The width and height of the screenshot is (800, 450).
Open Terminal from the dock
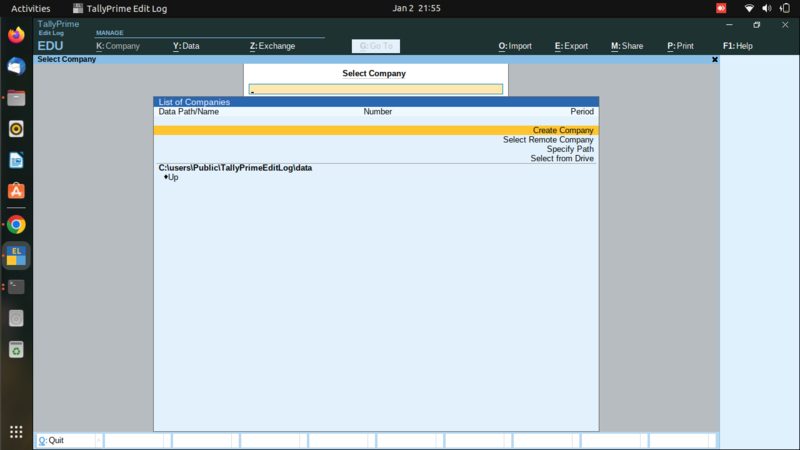coord(16,286)
